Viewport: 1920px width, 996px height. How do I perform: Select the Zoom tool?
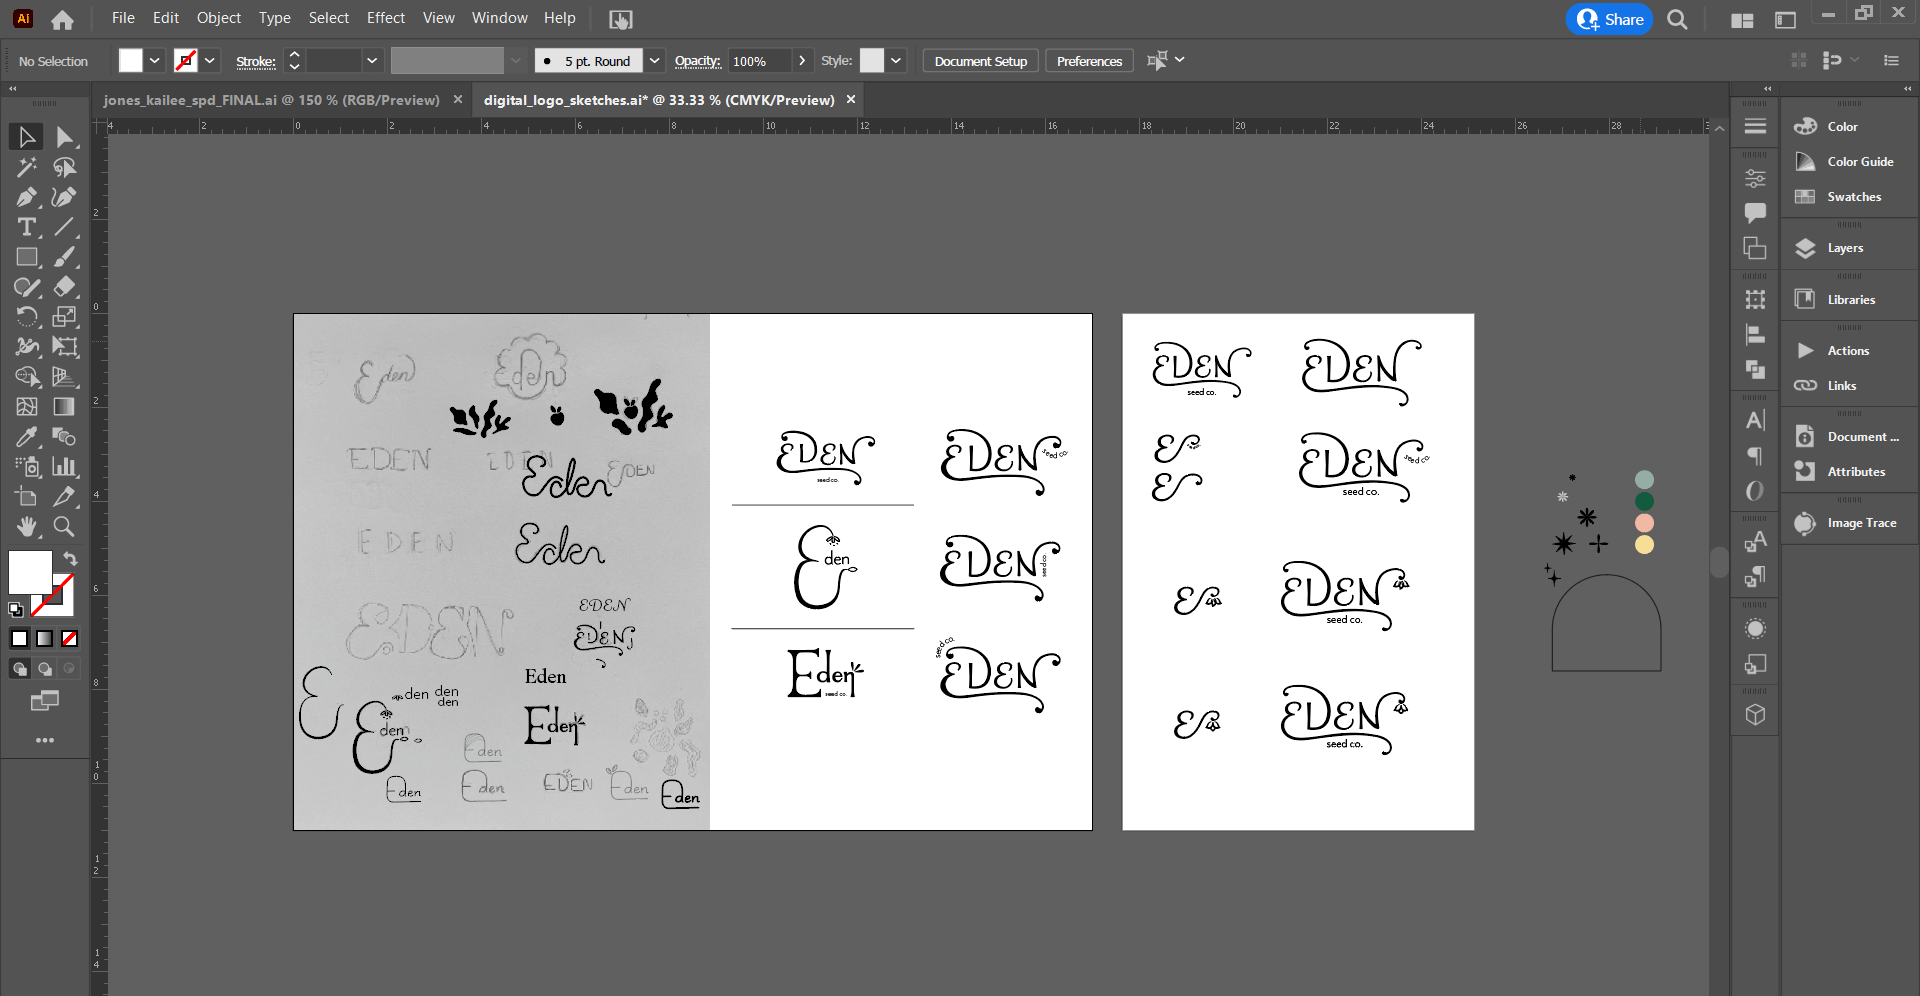pos(64,527)
